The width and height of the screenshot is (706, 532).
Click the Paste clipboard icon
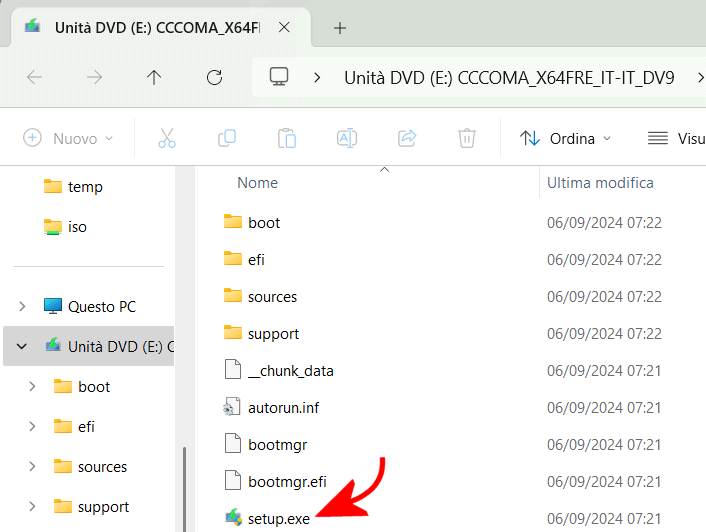pos(287,138)
